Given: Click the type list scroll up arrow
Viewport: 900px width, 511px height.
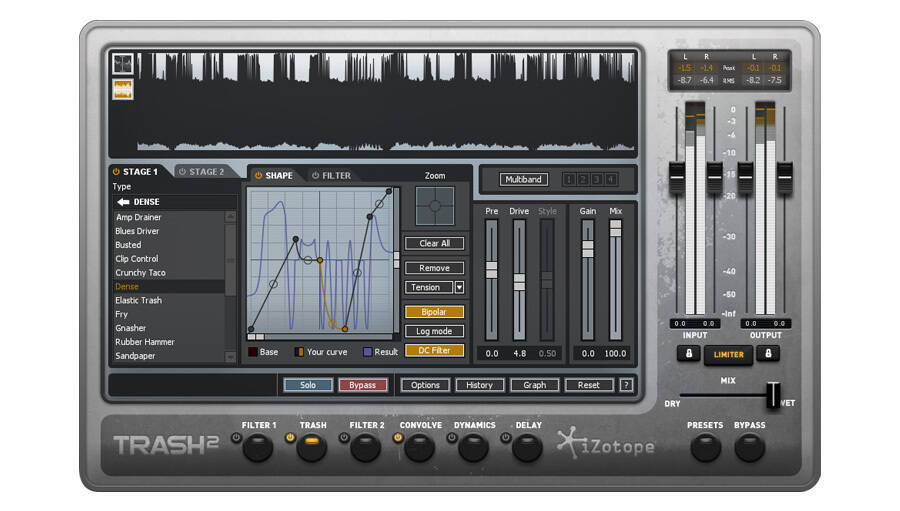Looking at the screenshot, I should (x=231, y=216).
